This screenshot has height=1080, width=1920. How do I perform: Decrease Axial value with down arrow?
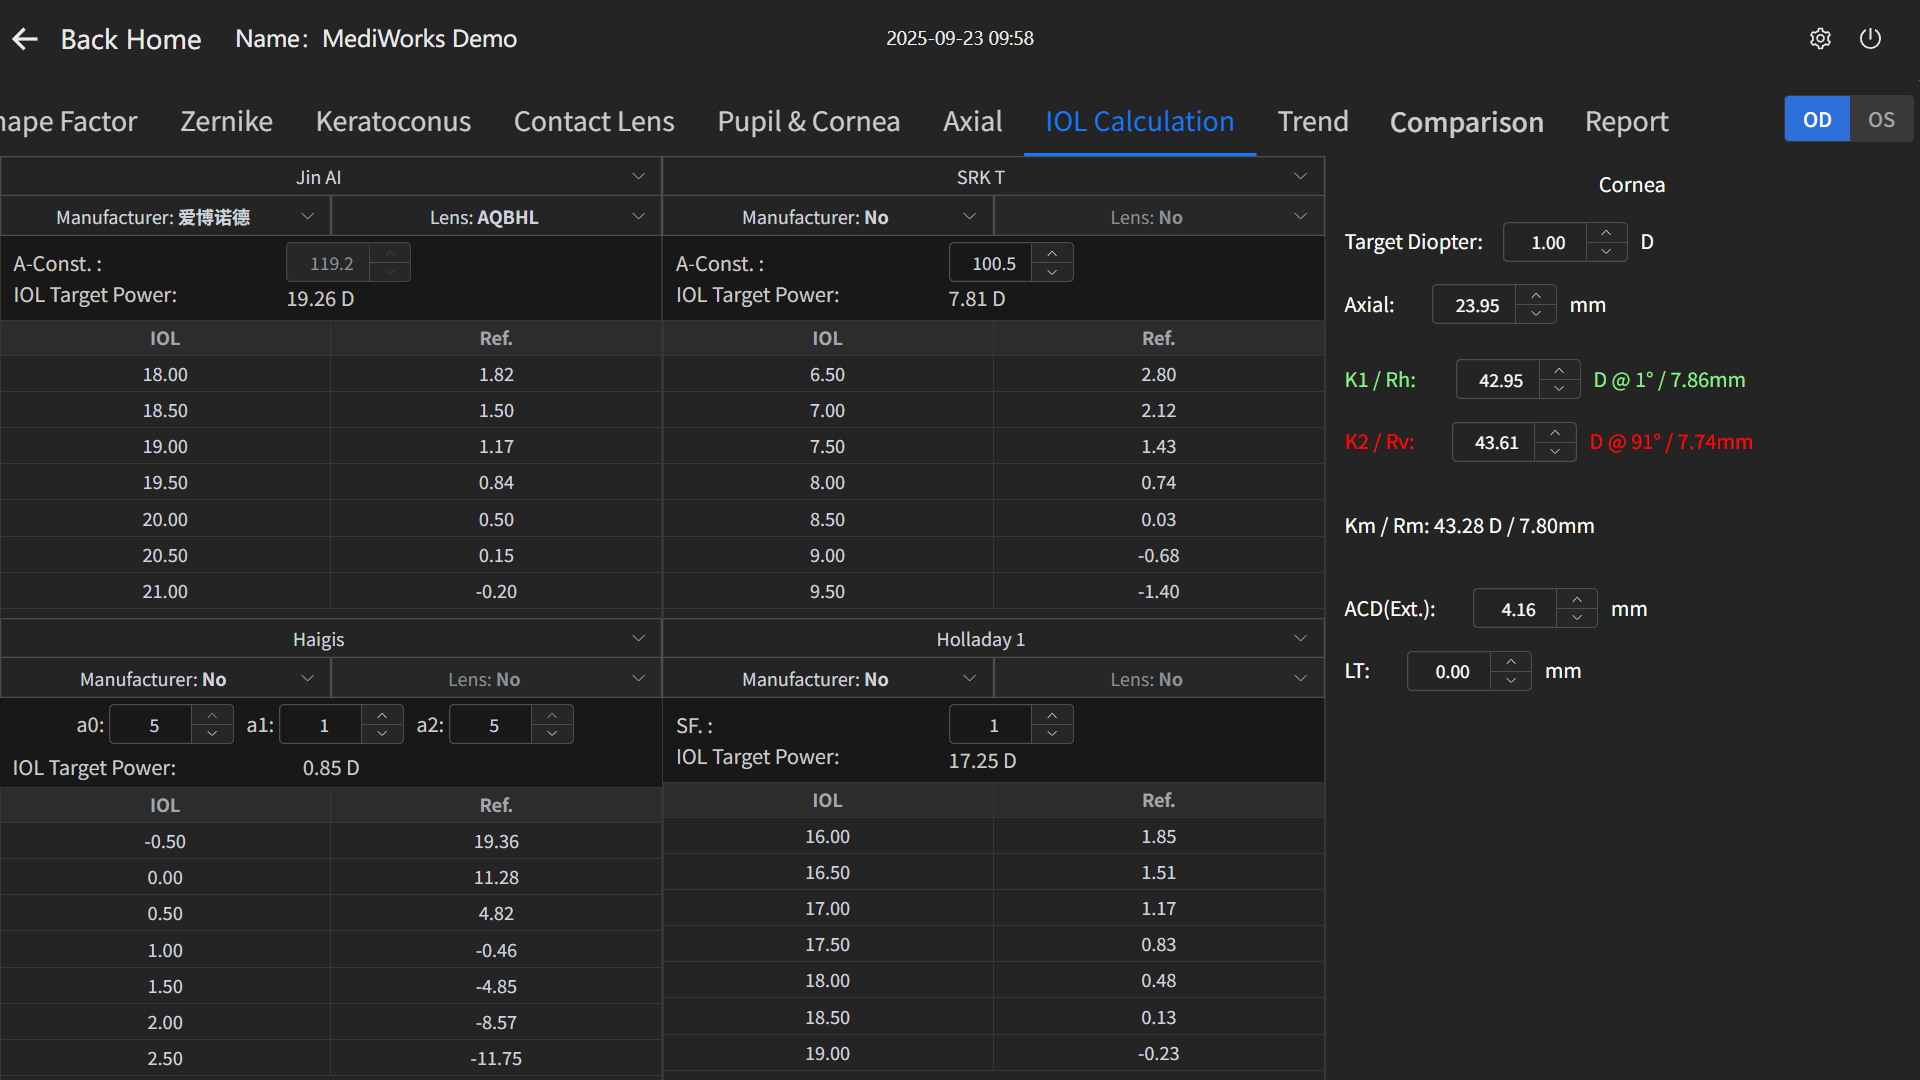click(x=1536, y=314)
